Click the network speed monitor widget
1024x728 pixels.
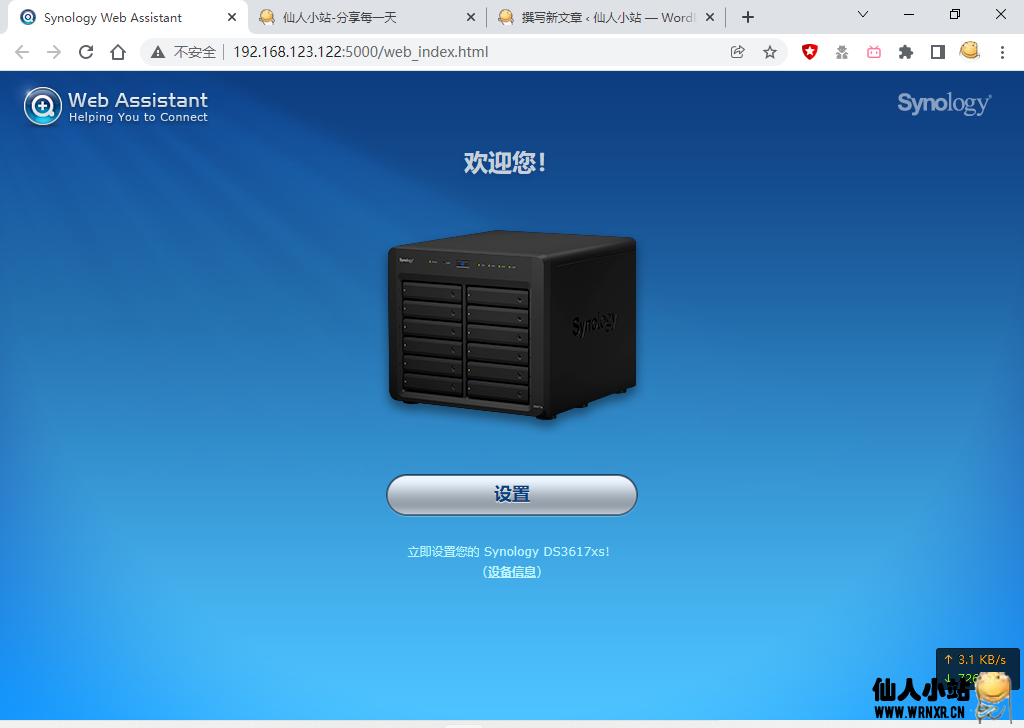(977, 667)
